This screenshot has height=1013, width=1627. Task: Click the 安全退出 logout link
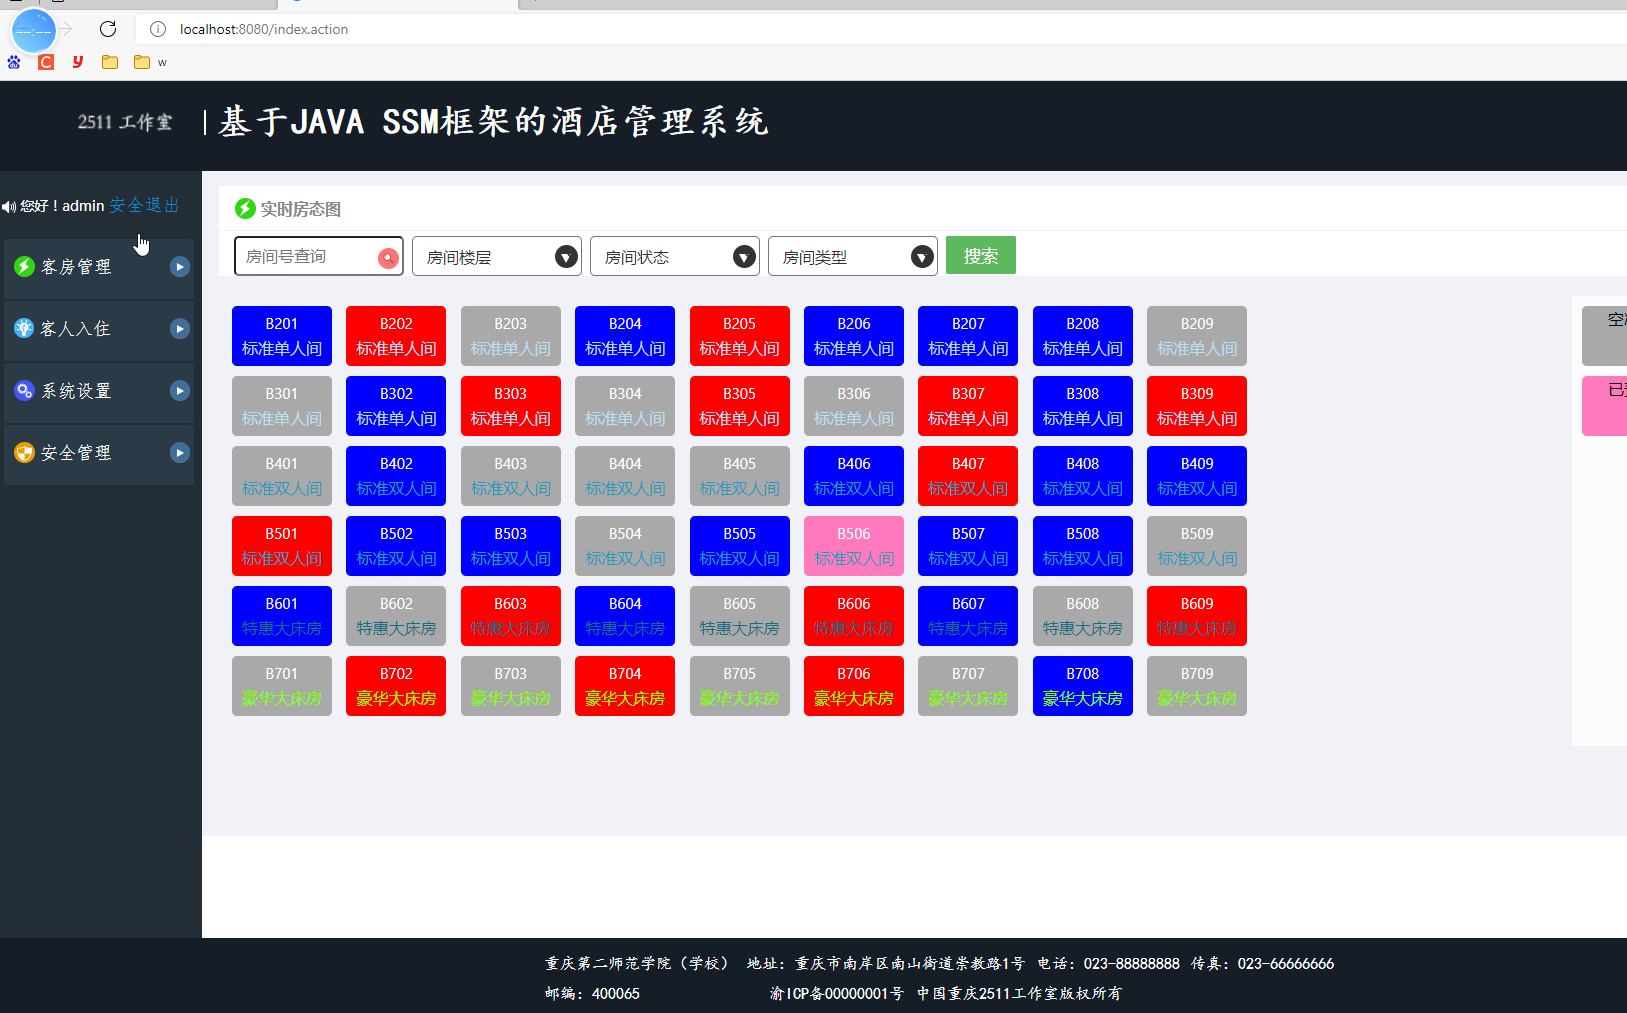coord(144,205)
